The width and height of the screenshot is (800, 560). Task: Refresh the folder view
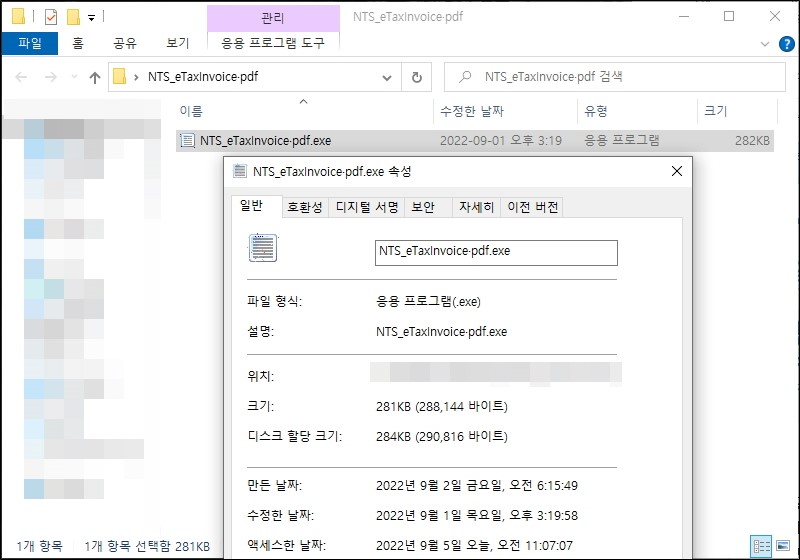click(416, 78)
